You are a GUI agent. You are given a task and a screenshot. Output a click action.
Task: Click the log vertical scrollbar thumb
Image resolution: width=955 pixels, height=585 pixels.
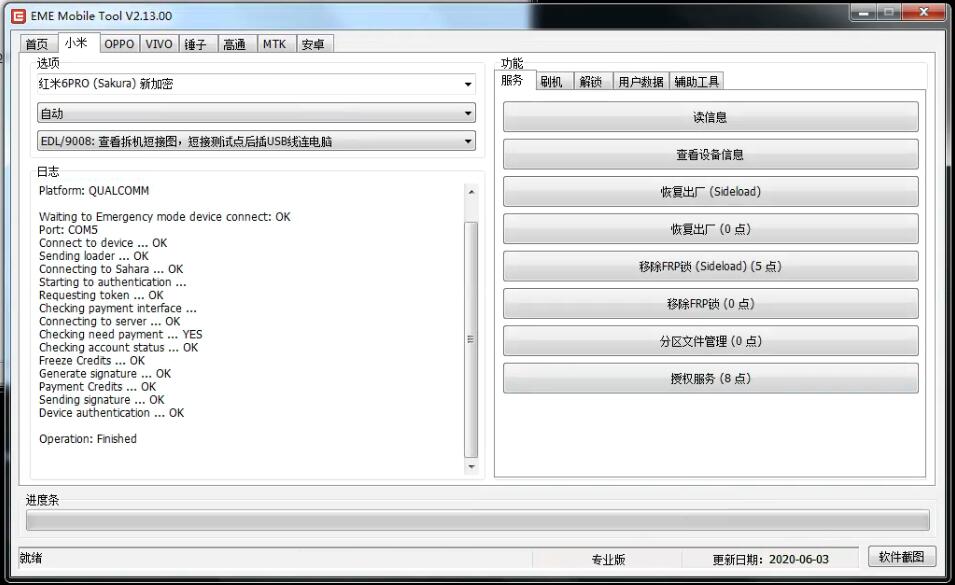click(471, 339)
